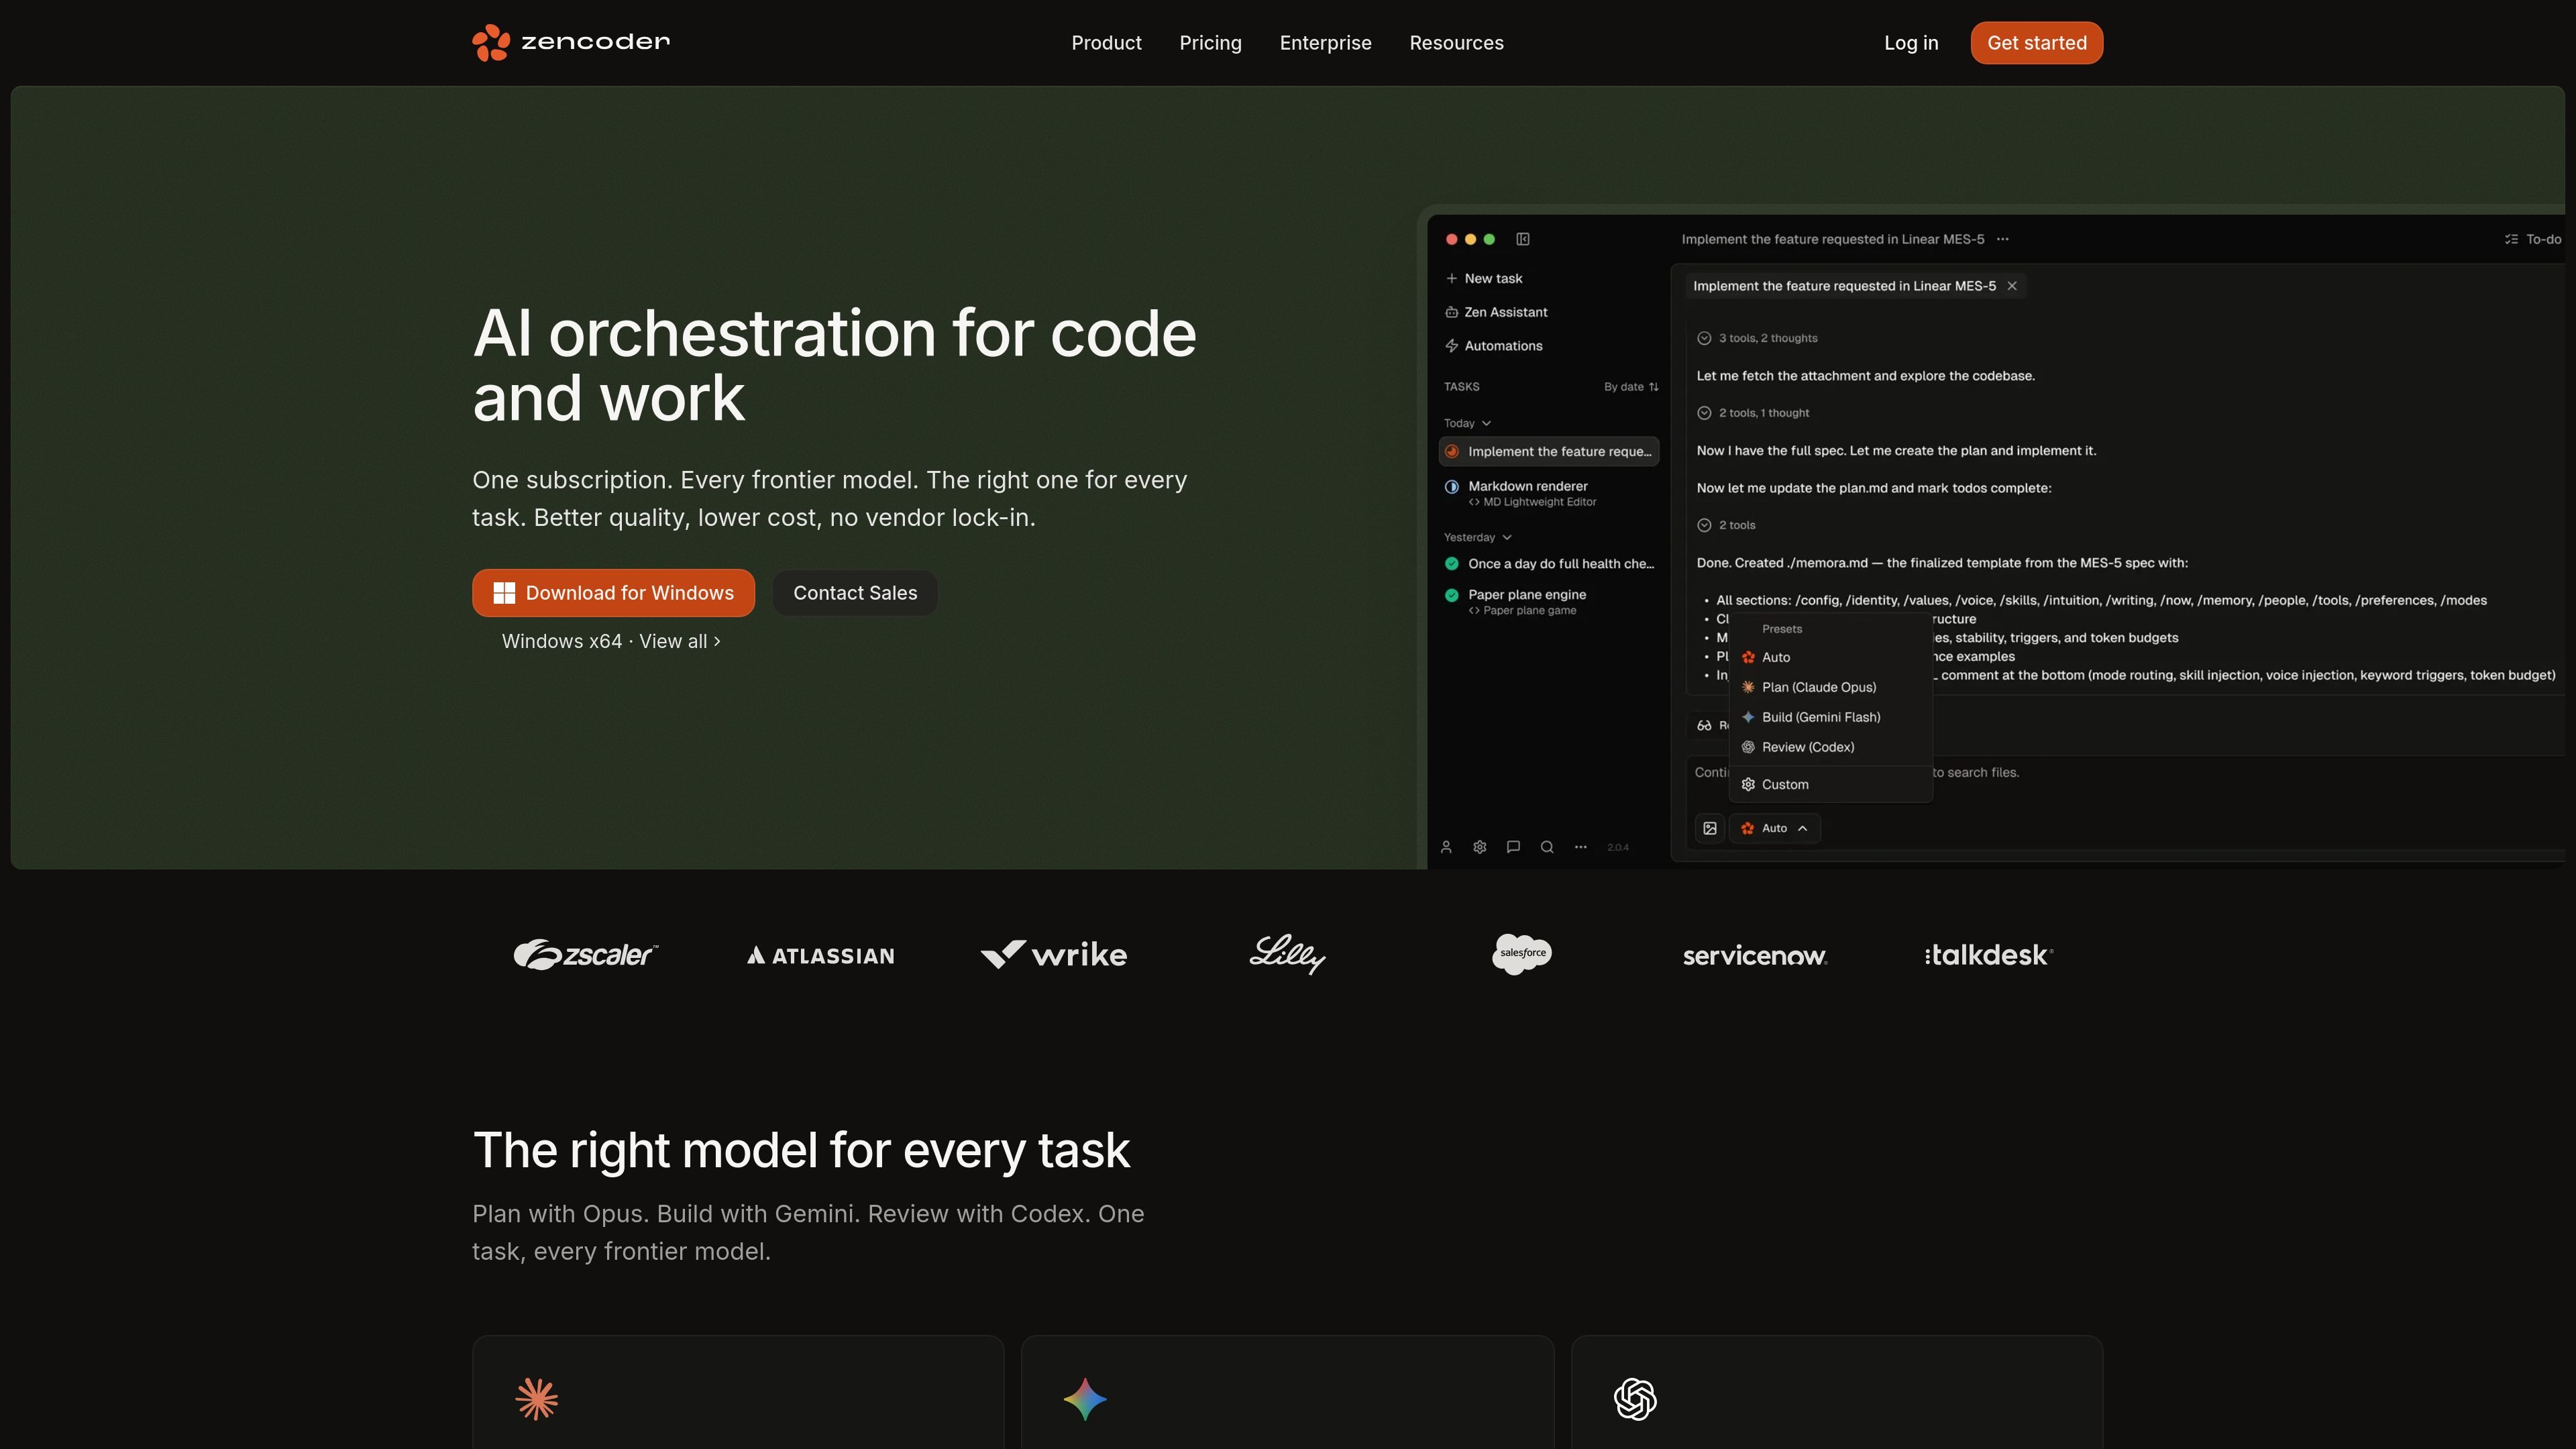
Task: Click the Wrike logo
Action: pos(1054,955)
